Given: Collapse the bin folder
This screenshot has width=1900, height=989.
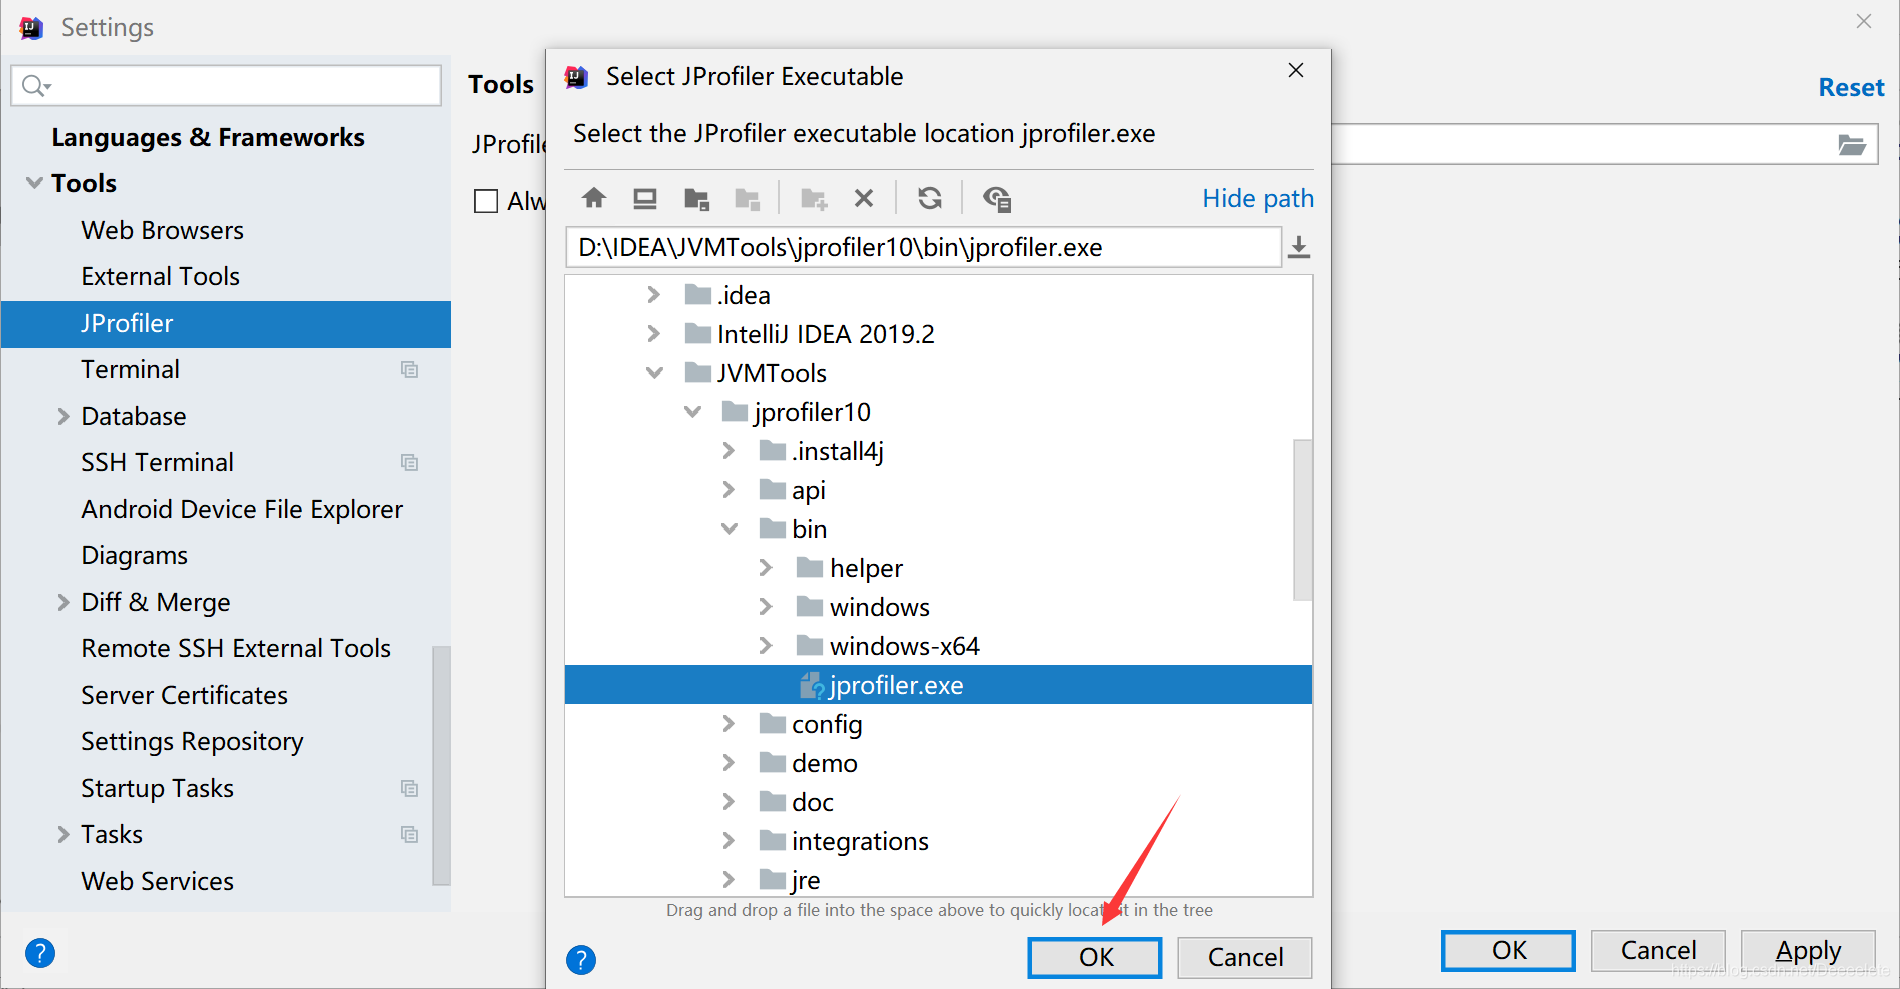Looking at the screenshot, I should [x=730, y=528].
